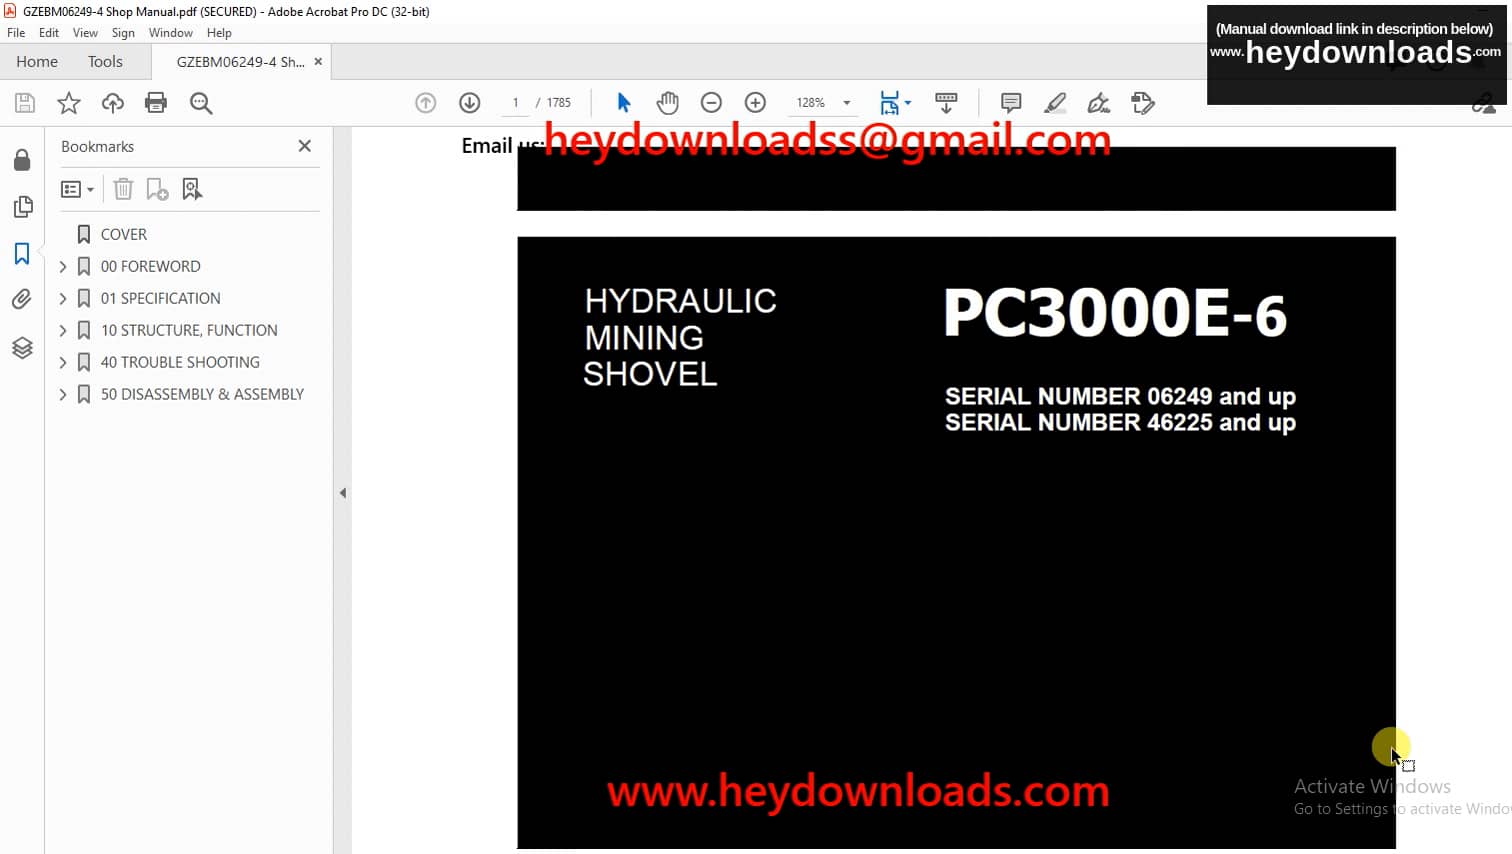Open the Sign document pen icon
The image size is (1512, 854).
tap(1099, 103)
